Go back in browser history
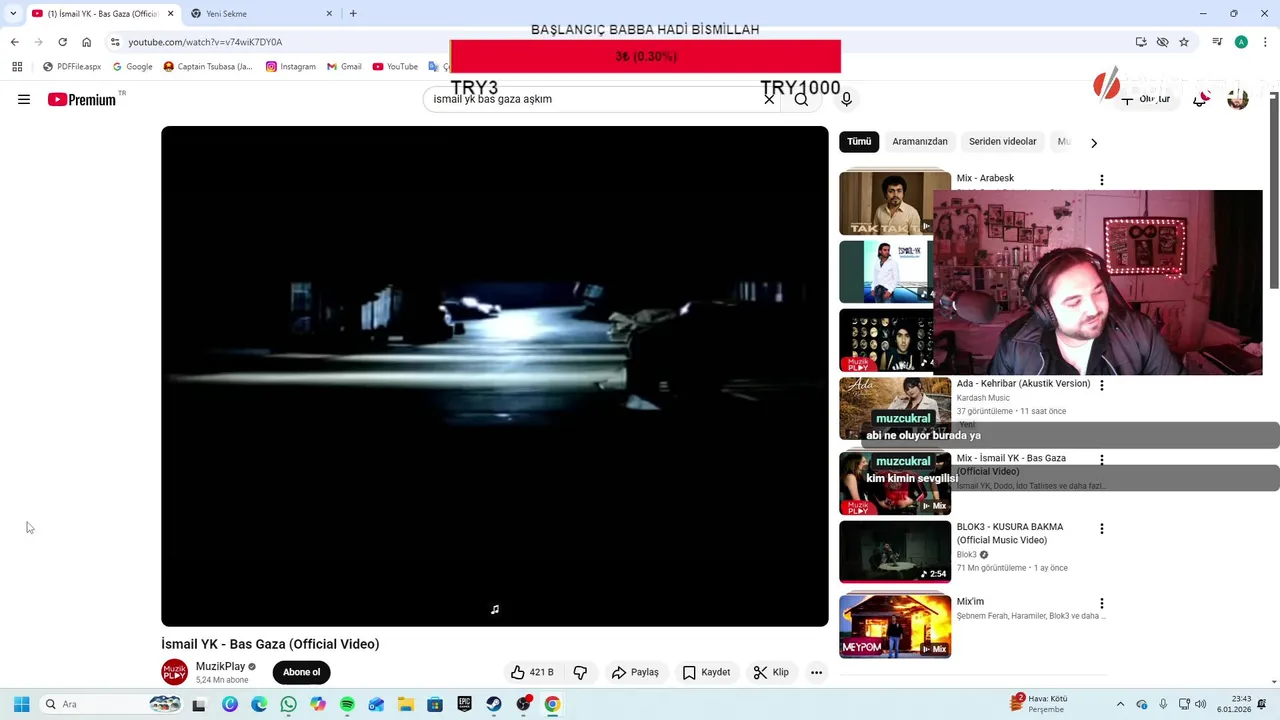 pyautogui.click(x=15, y=42)
